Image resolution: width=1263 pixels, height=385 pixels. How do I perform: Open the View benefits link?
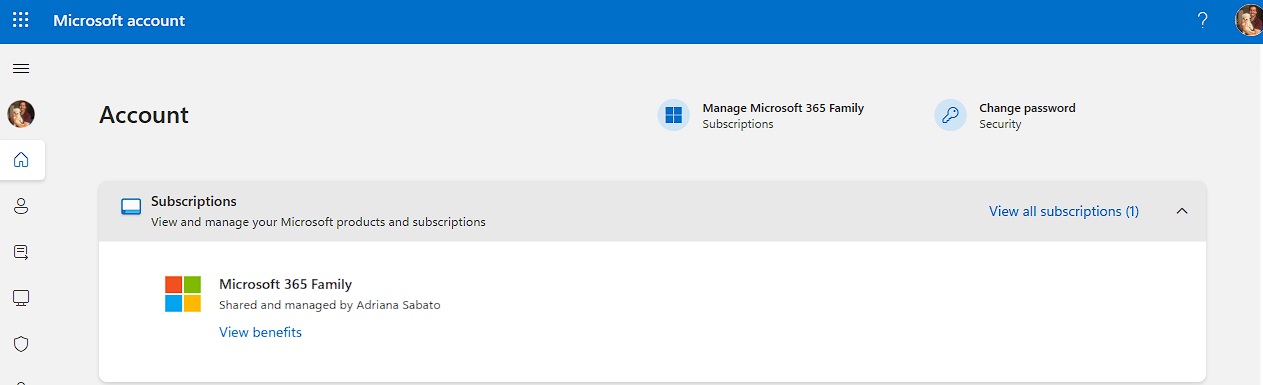click(x=260, y=332)
